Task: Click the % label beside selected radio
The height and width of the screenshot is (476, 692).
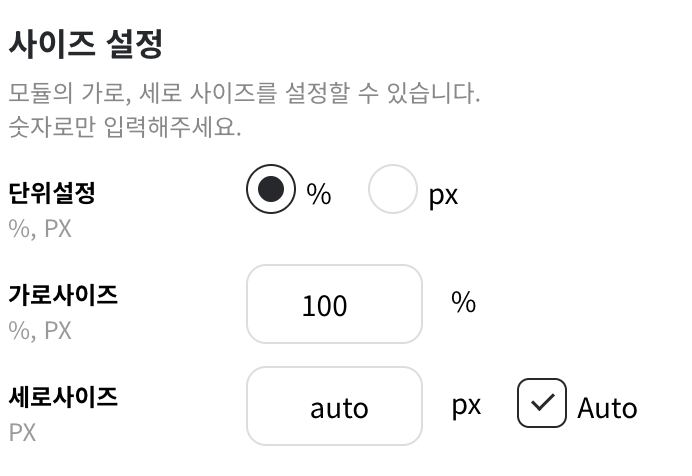Action: point(319,195)
